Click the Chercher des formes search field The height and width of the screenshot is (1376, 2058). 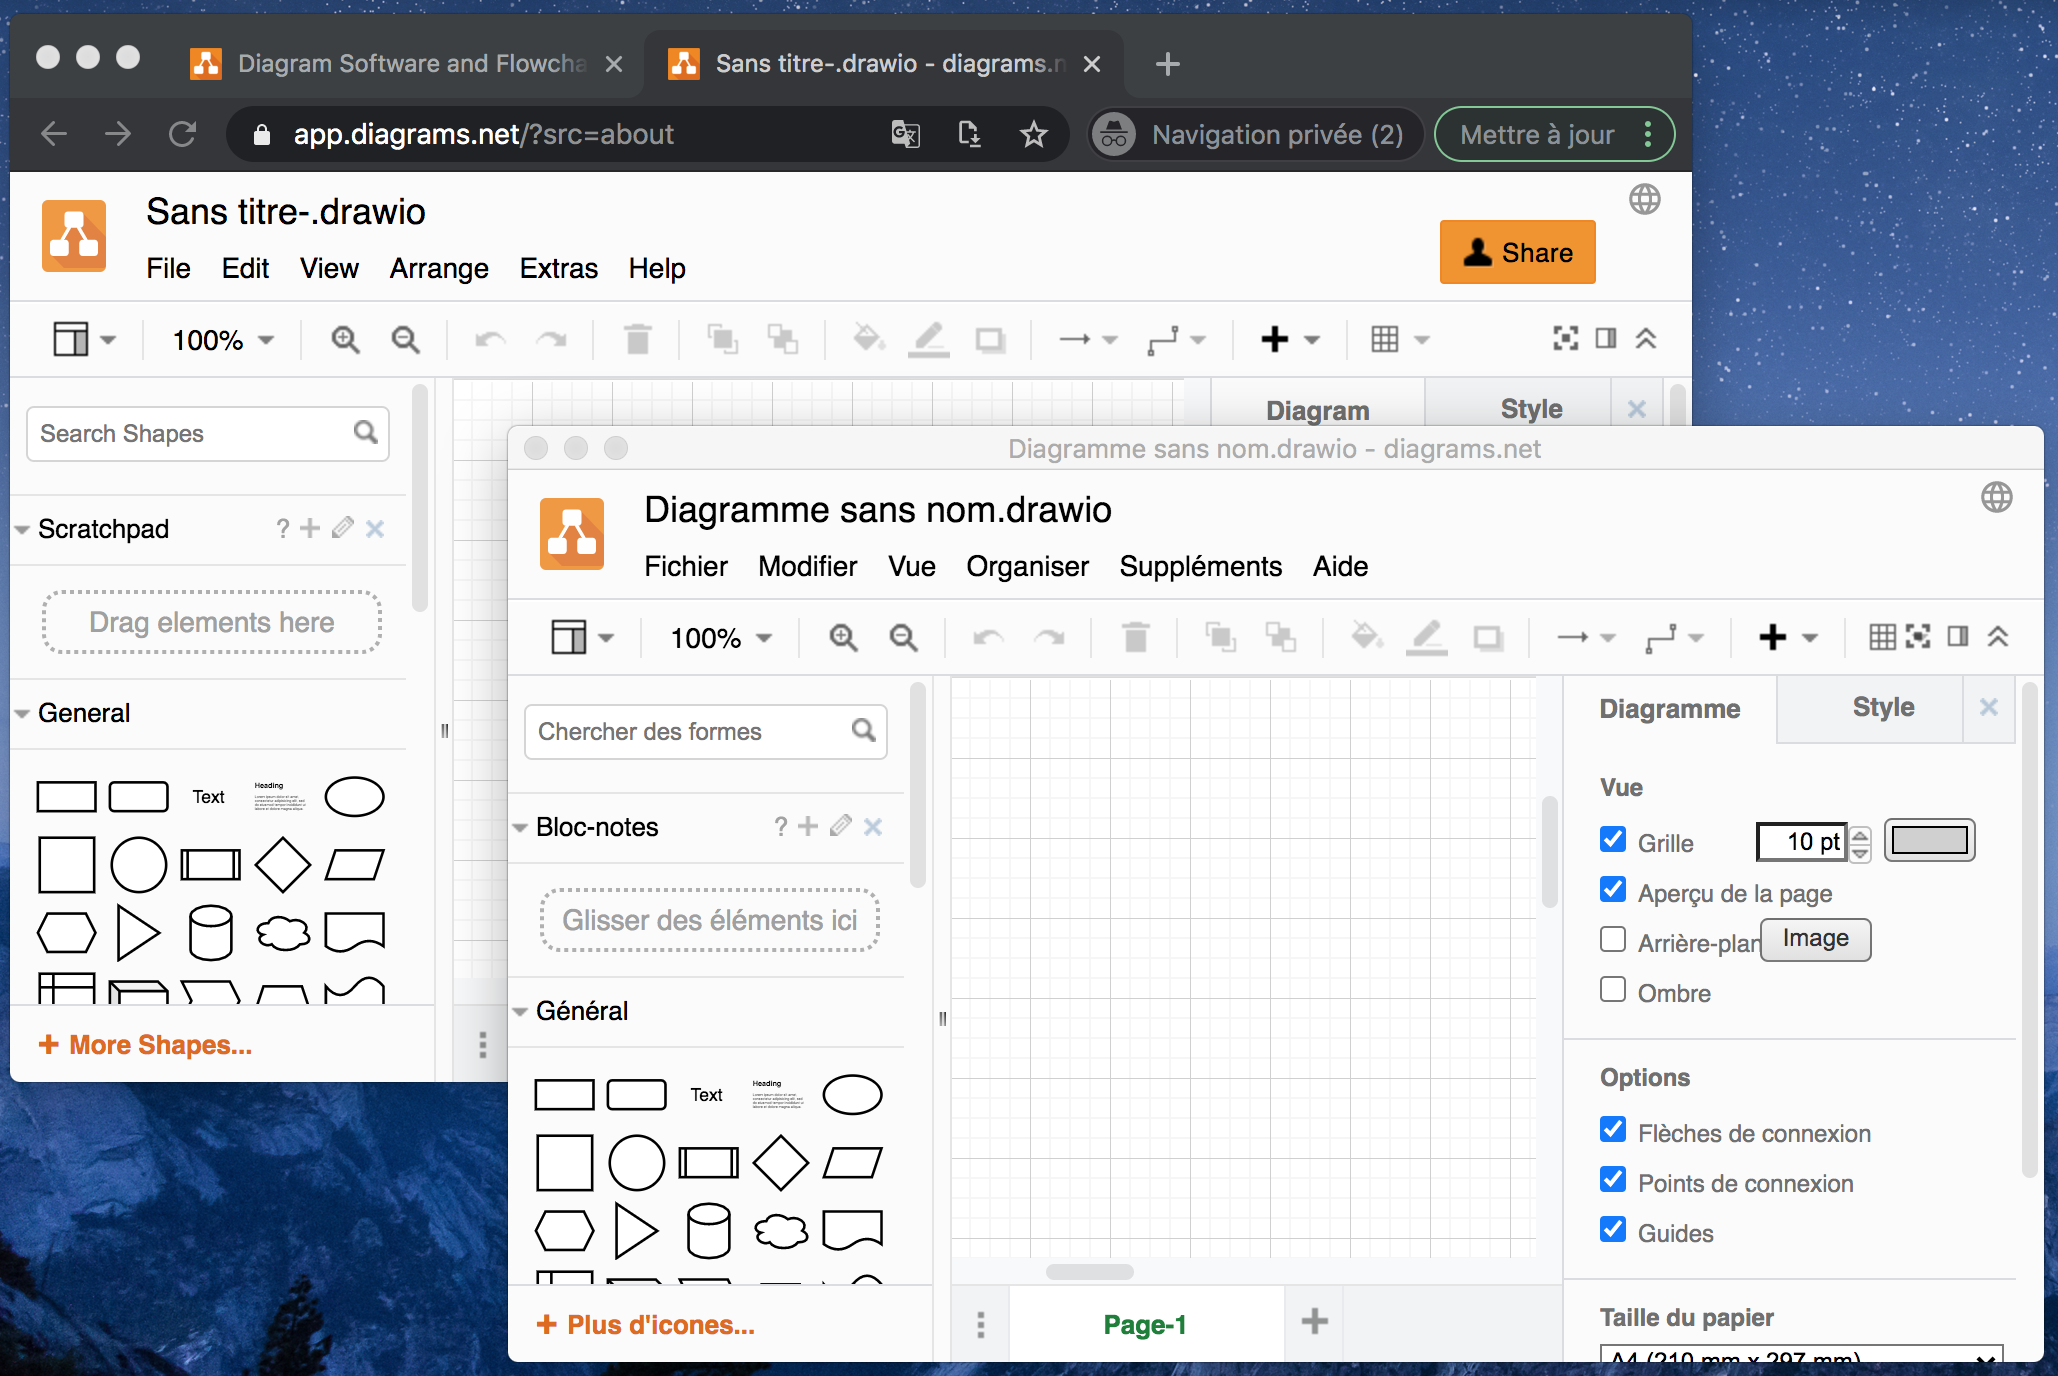click(705, 731)
